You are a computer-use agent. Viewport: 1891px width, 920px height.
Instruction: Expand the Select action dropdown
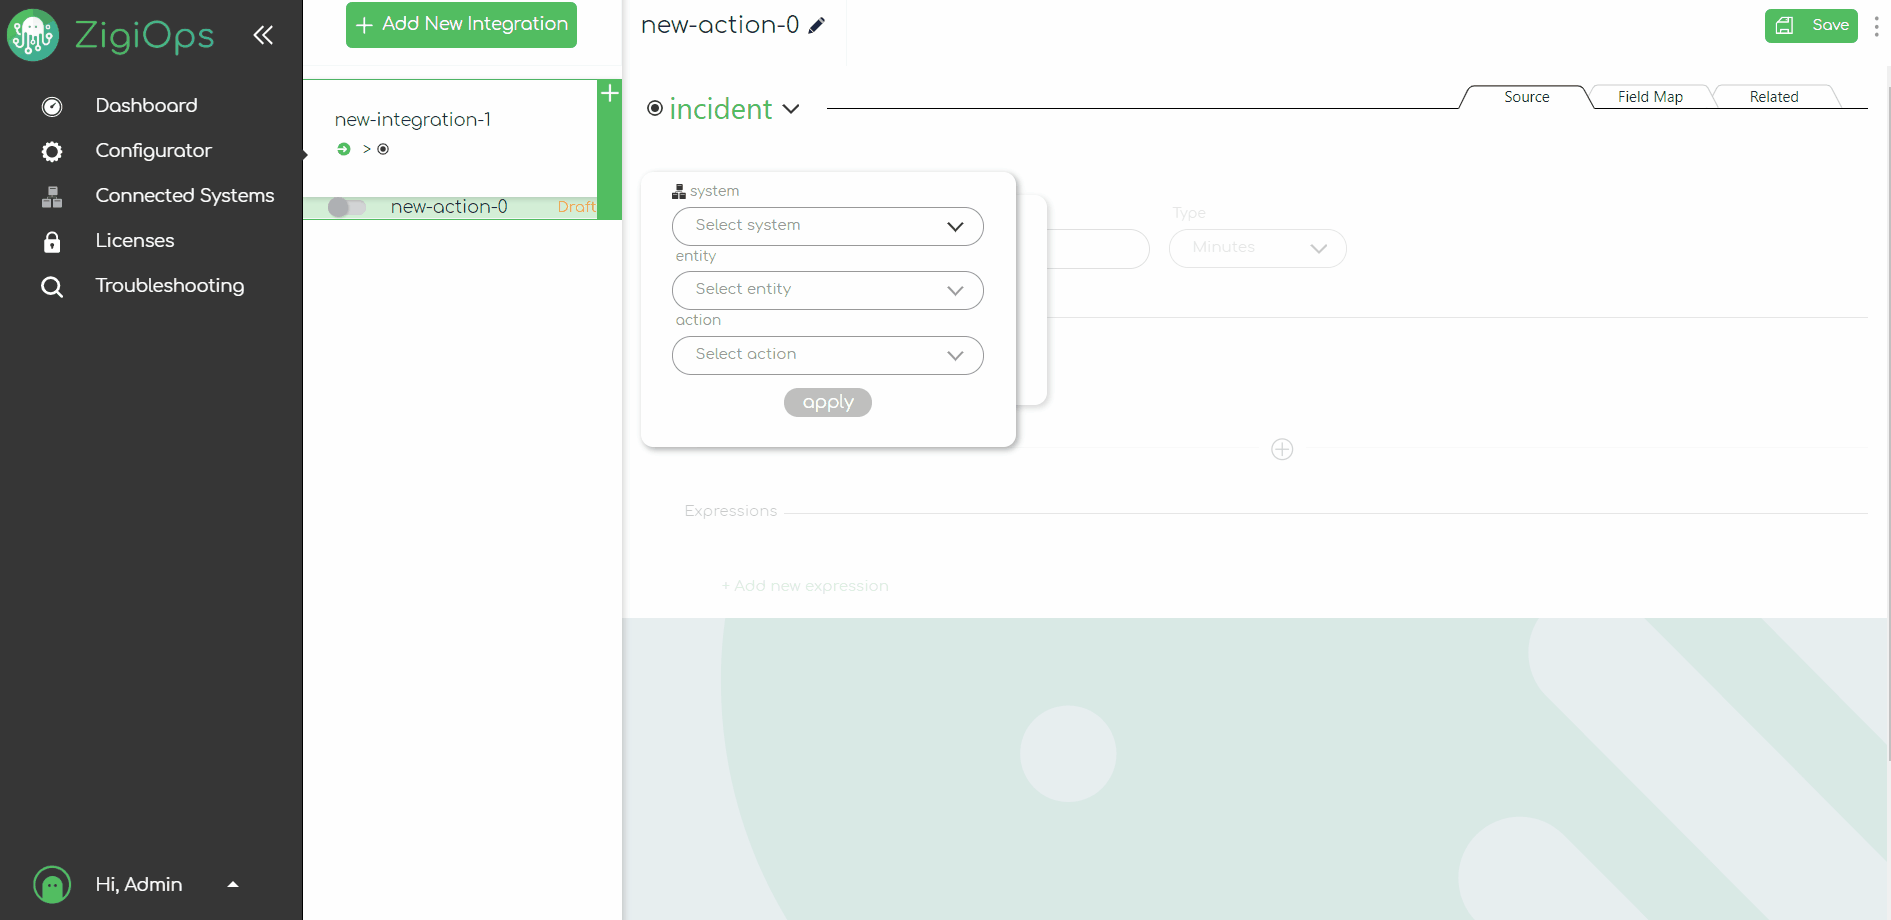pyautogui.click(x=827, y=355)
